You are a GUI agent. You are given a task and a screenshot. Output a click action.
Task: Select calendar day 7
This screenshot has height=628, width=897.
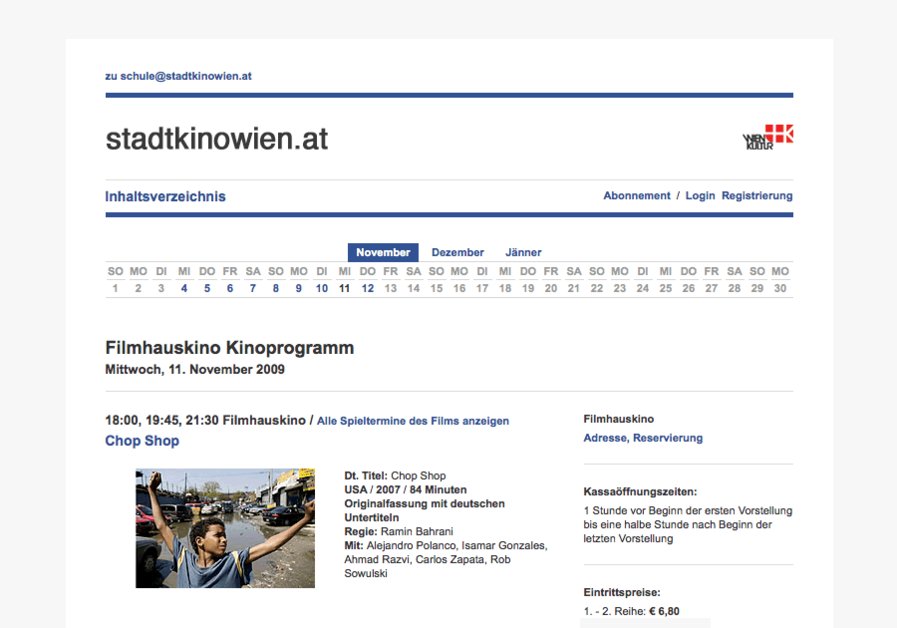pos(253,288)
